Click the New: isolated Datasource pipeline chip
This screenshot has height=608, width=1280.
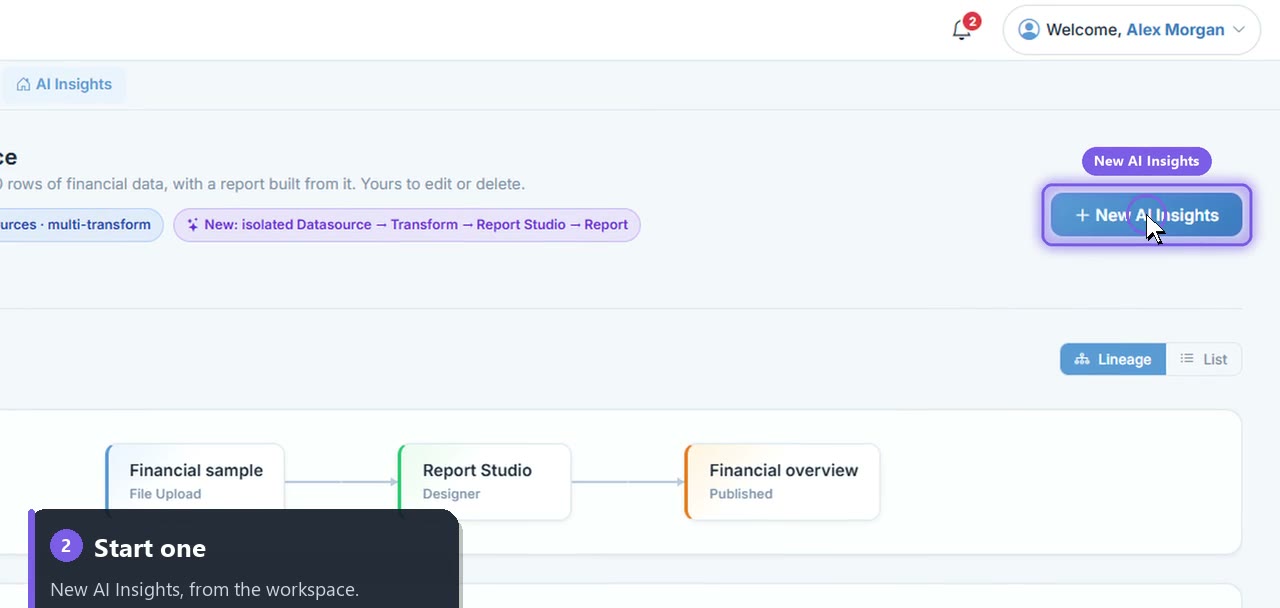click(x=407, y=225)
